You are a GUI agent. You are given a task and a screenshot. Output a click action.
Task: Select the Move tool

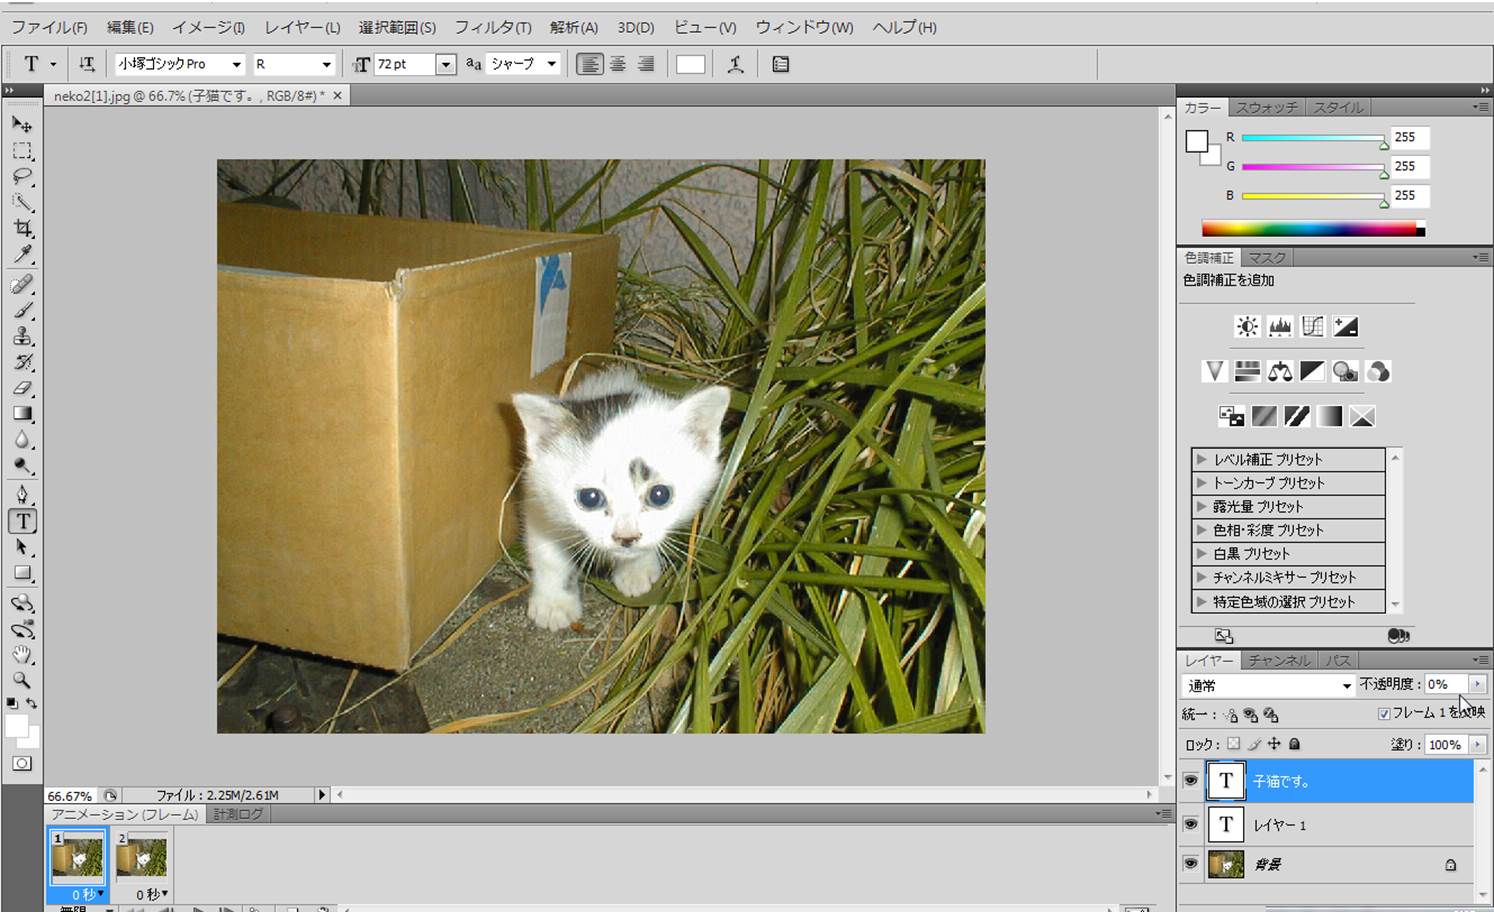point(21,124)
